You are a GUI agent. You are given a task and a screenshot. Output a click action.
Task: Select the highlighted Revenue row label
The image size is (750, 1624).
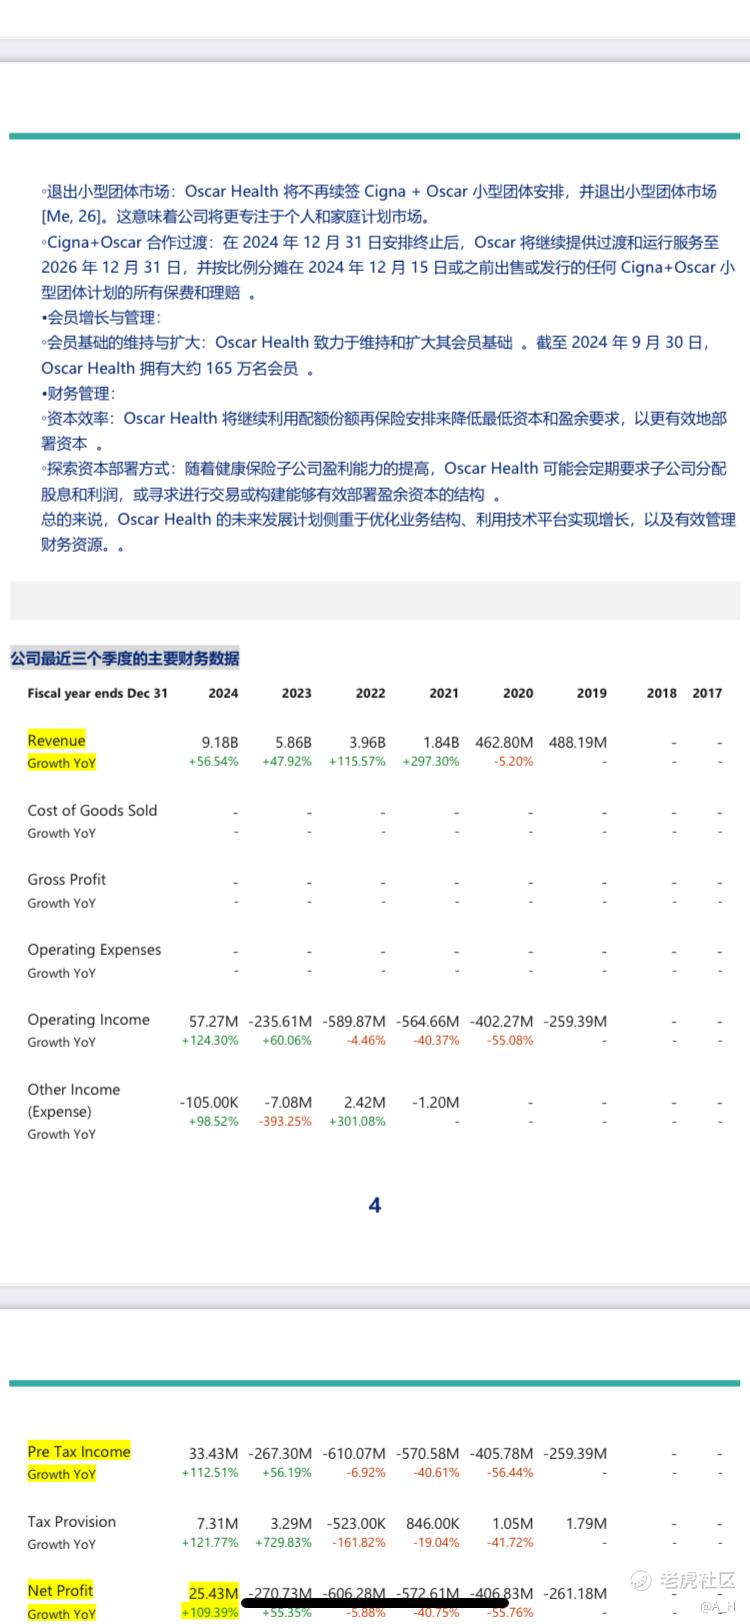[56, 741]
